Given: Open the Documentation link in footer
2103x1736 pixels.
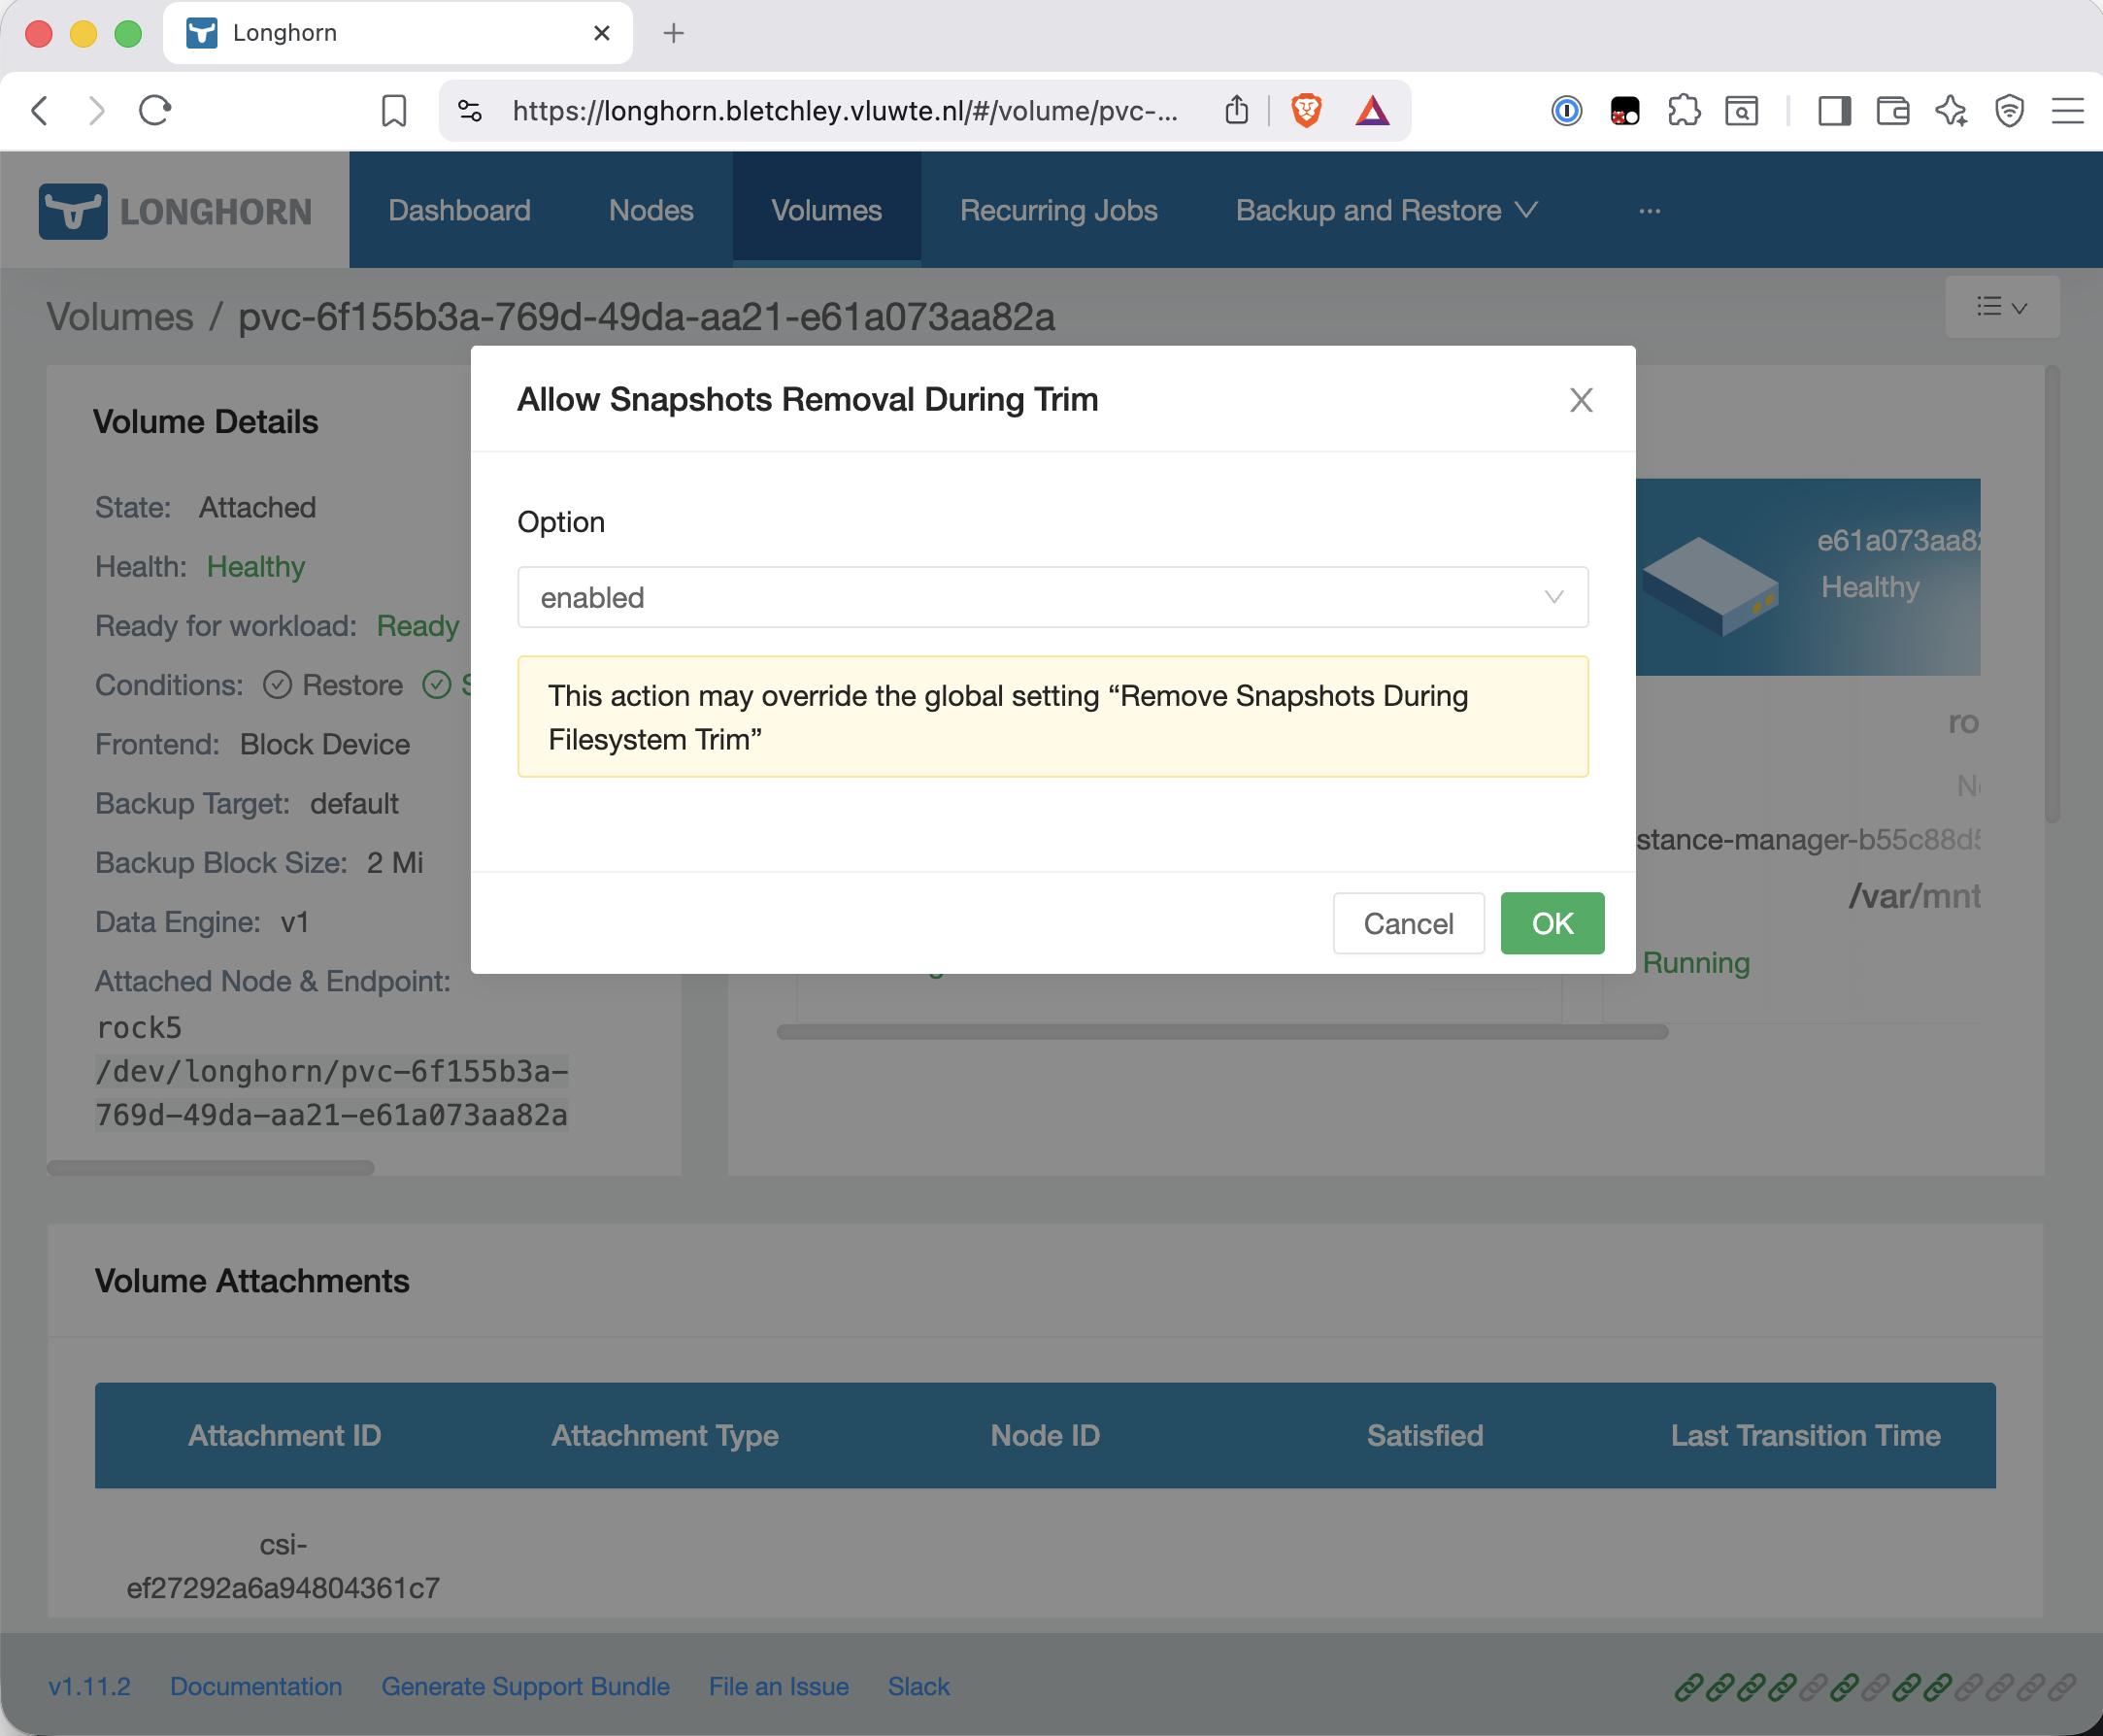Looking at the screenshot, I should [x=256, y=1686].
